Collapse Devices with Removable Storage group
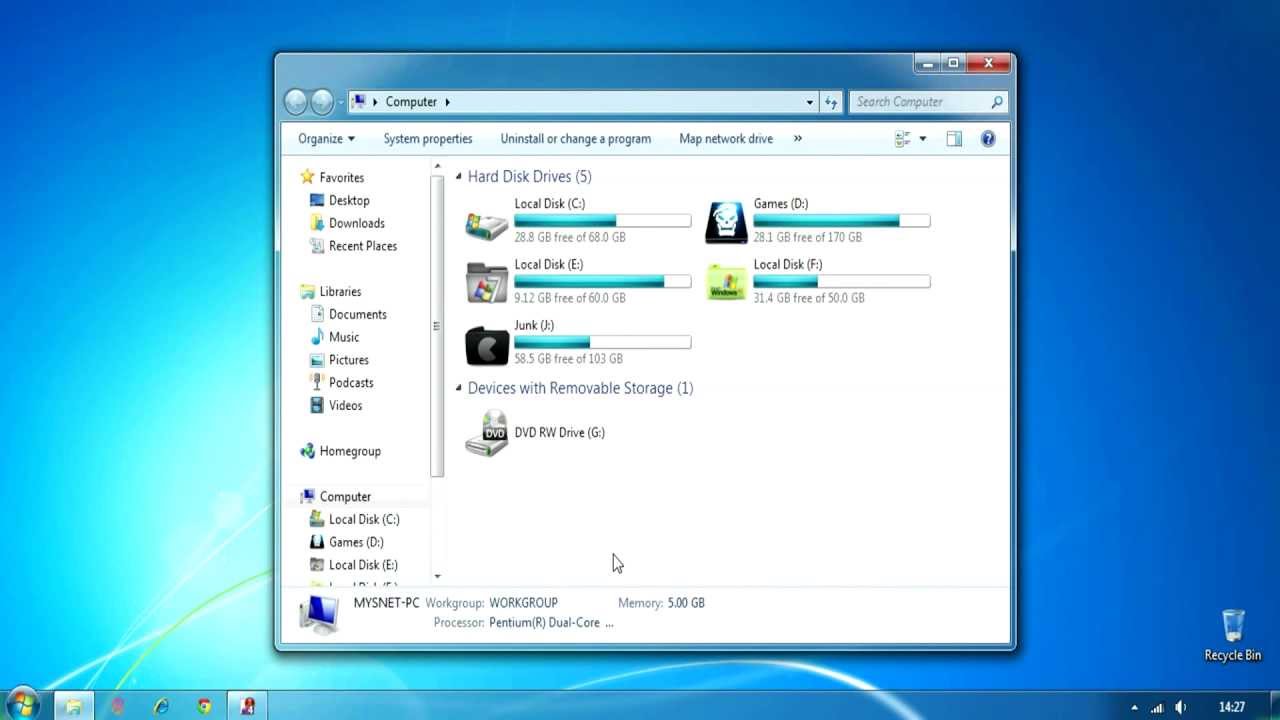The height and width of the screenshot is (720, 1280). tap(459, 388)
